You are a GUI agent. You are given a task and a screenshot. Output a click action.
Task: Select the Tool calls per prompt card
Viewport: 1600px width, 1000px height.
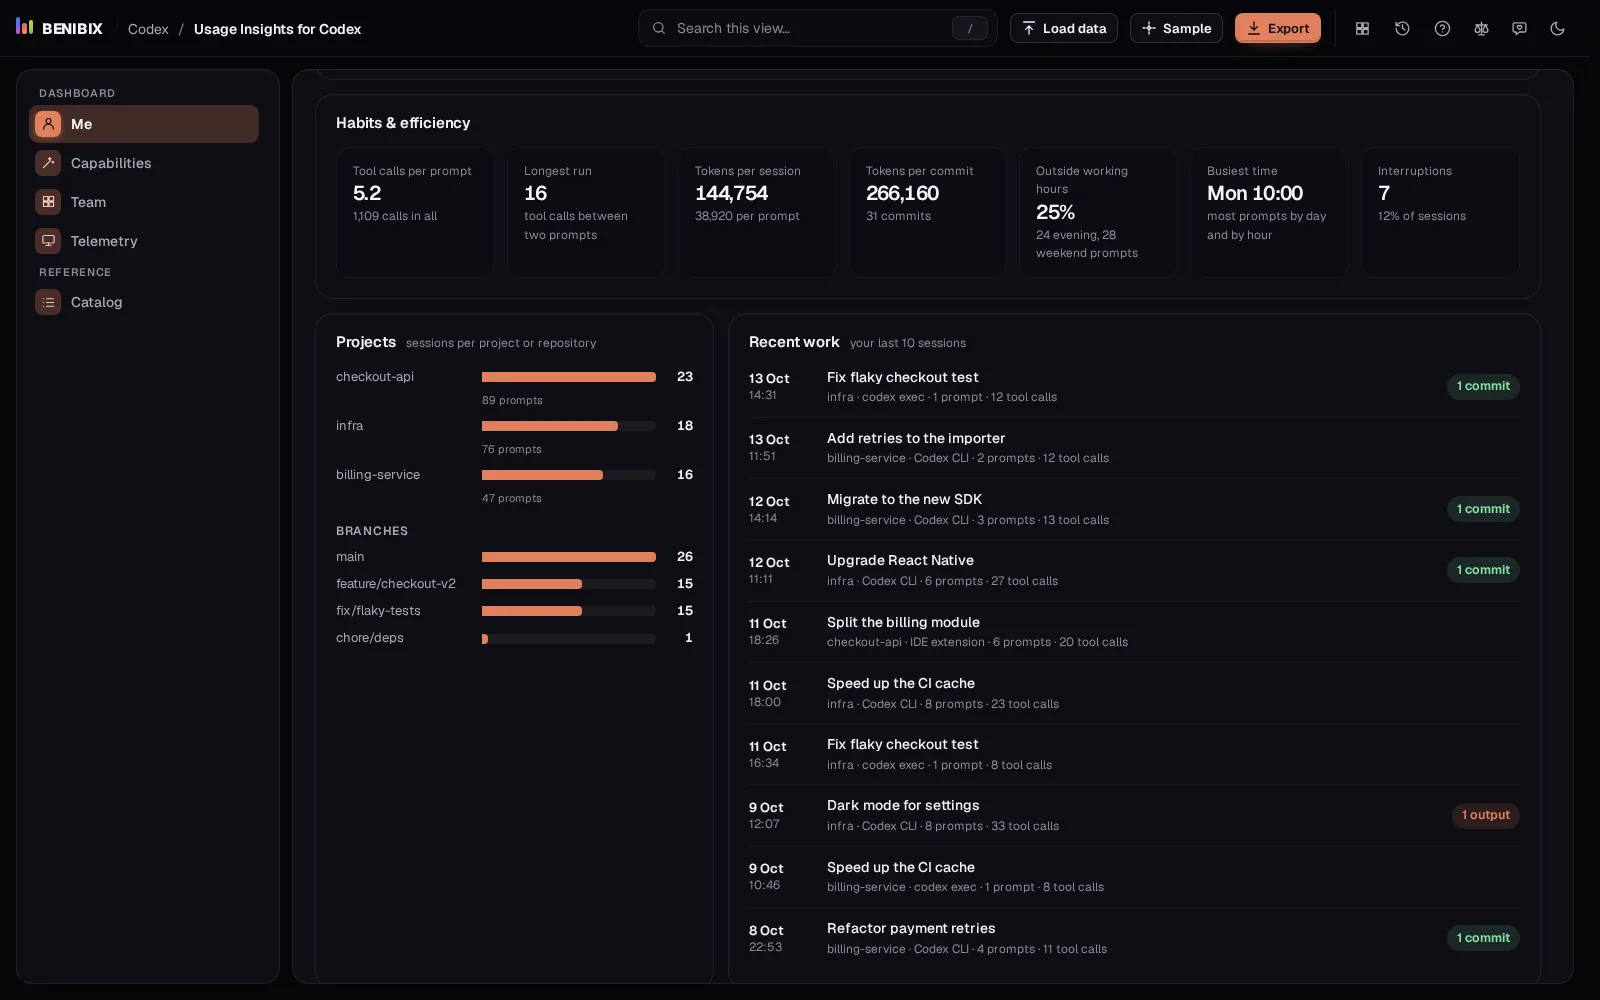click(x=415, y=212)
